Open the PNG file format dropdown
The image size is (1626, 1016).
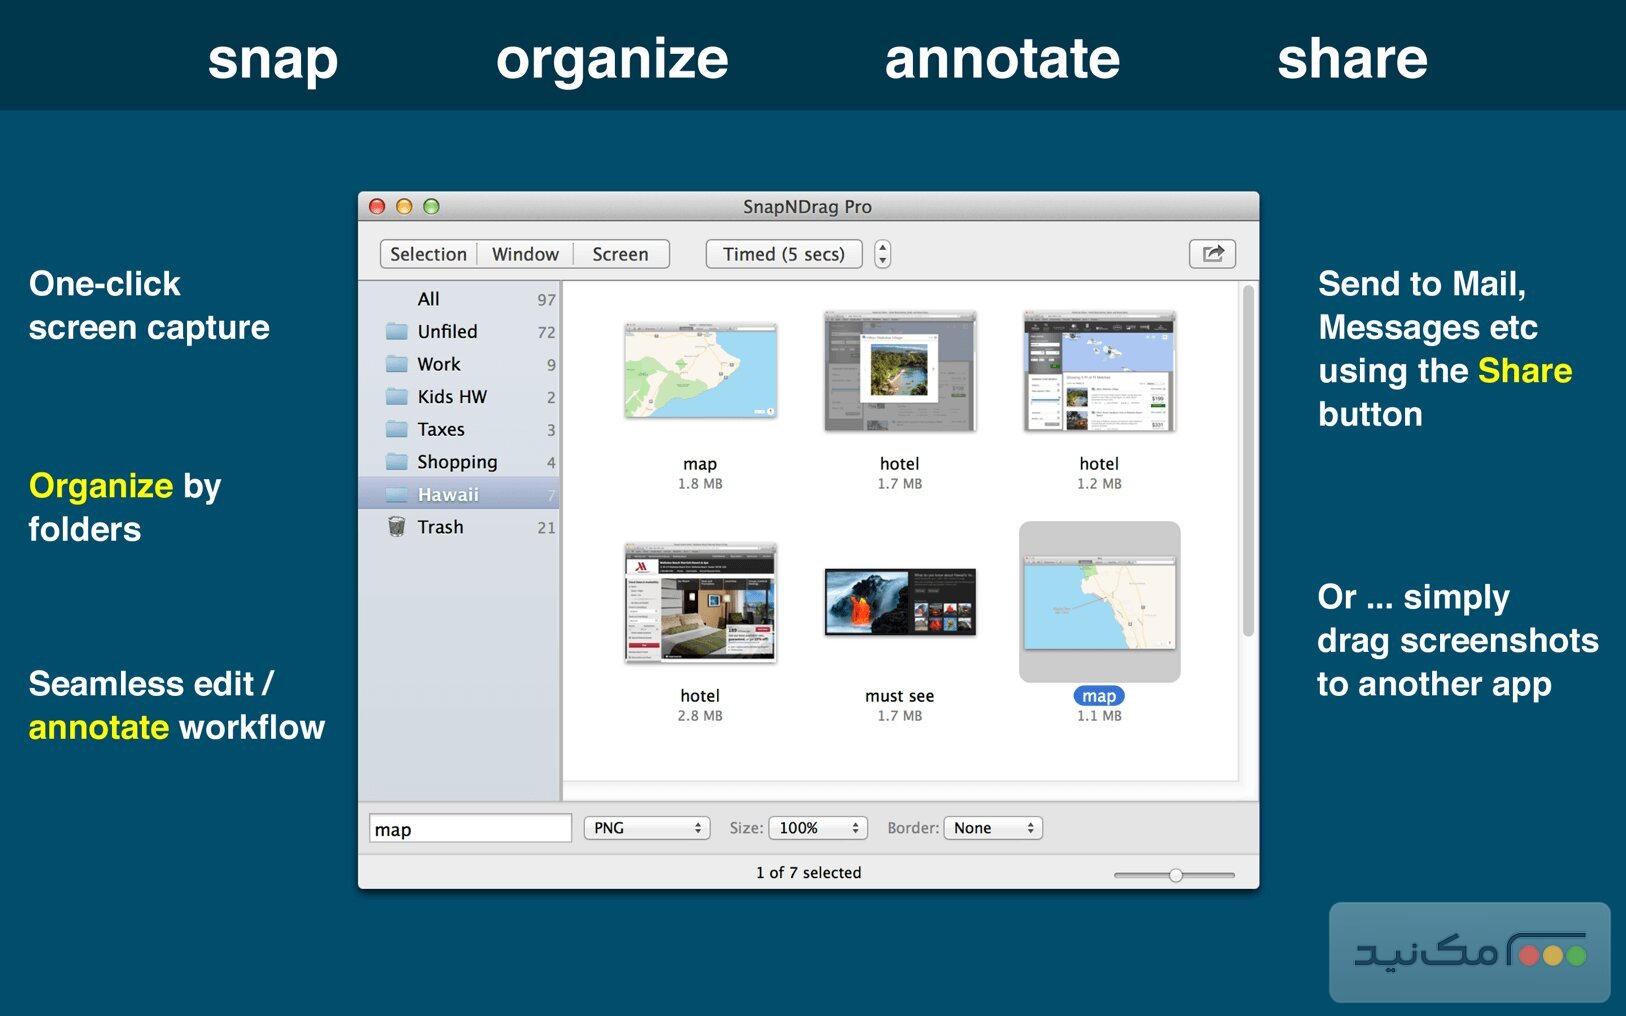(646, 827)
